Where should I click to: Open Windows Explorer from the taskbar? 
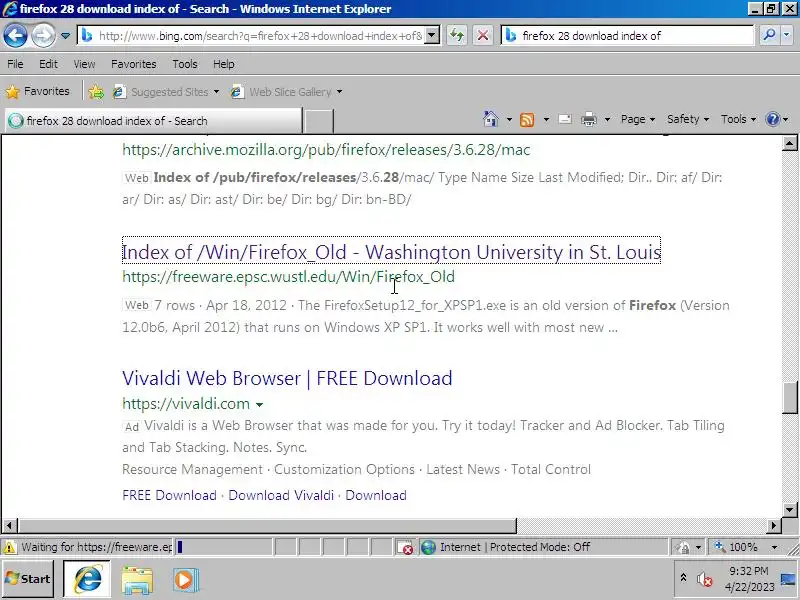click(137, 580)
